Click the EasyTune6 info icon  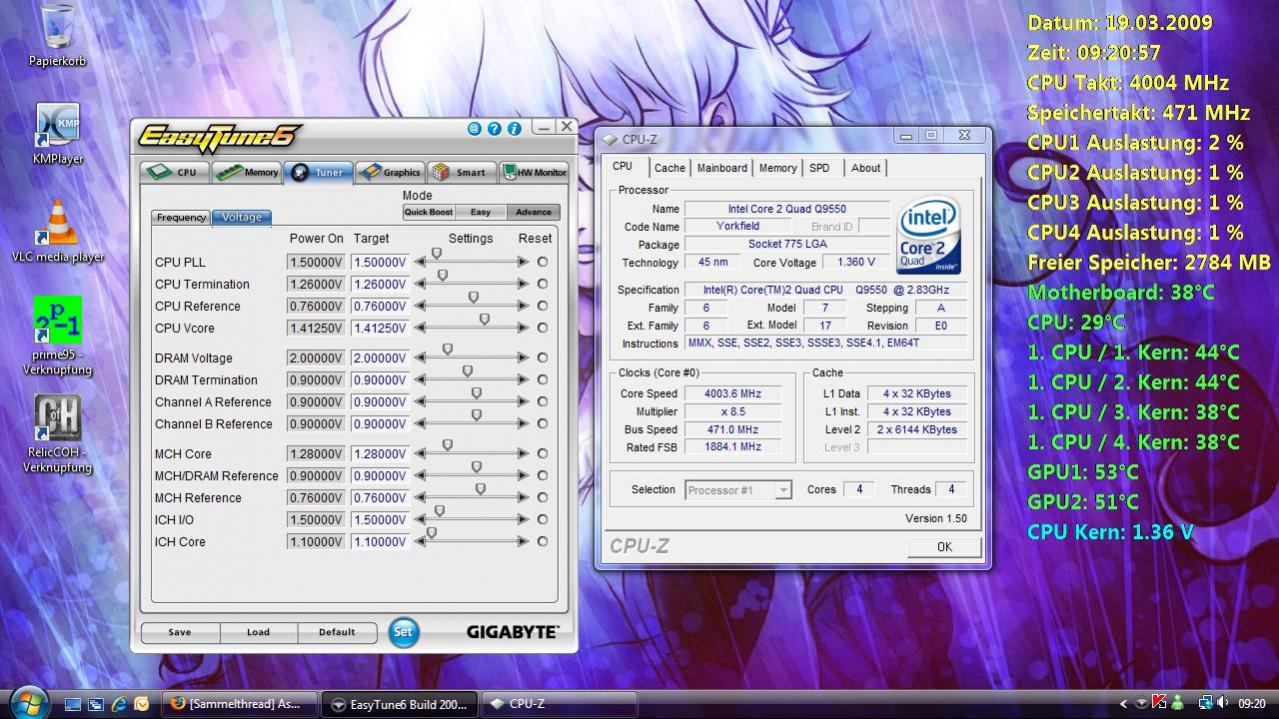[514, 129]
